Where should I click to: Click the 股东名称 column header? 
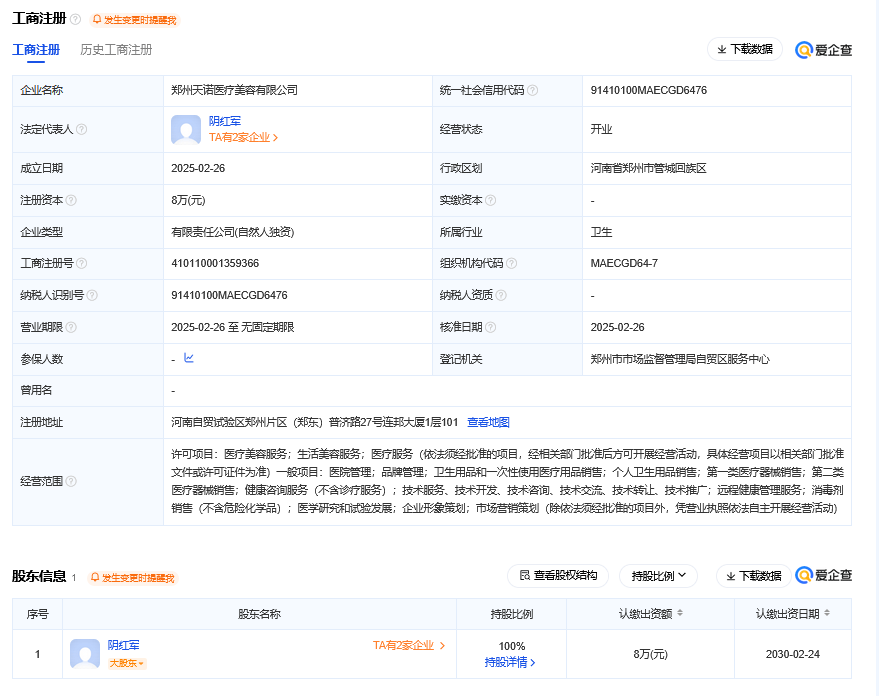[259, 614]
